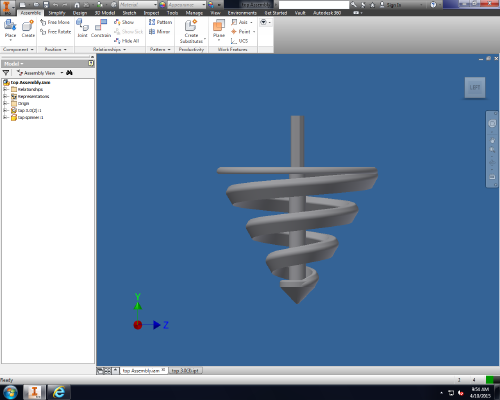
Task: Open Component panel dropdown arrow
Action: 32,49
